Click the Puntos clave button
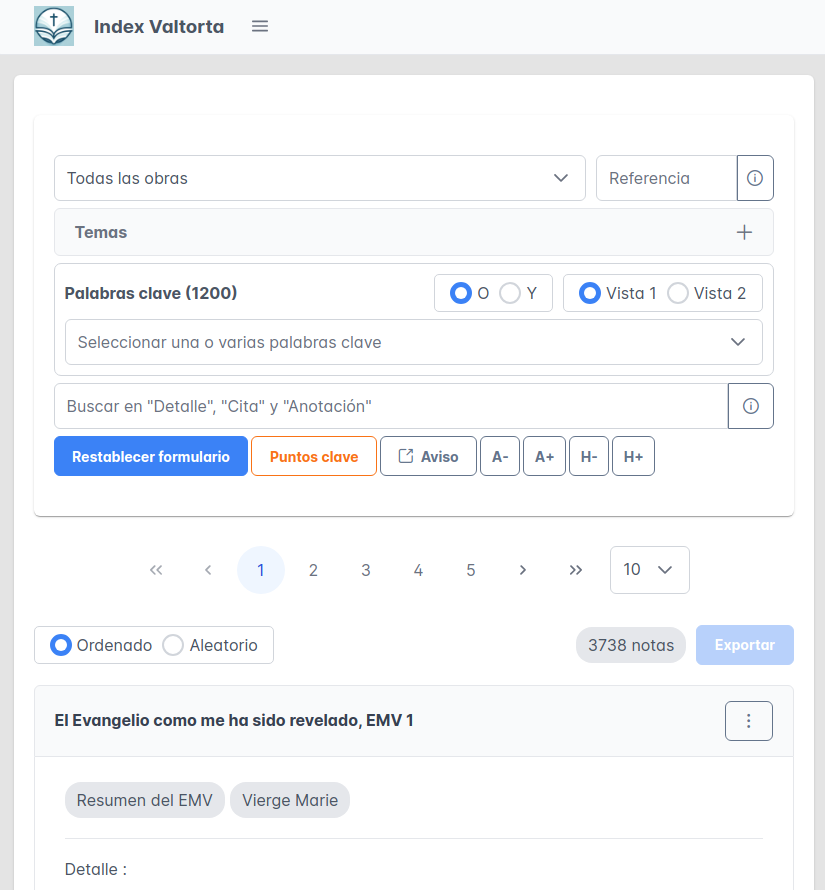This screenshot has height=890, width=825. (x=314, y=456)
